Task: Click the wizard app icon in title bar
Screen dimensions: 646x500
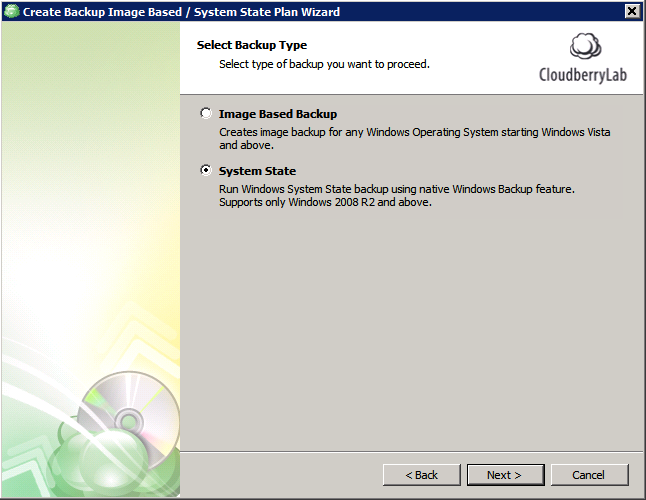Action: click(12, 11)
